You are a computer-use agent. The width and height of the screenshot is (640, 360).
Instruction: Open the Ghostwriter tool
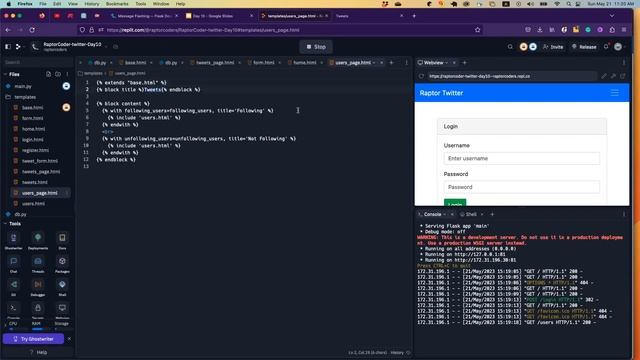tap(13, 241)
